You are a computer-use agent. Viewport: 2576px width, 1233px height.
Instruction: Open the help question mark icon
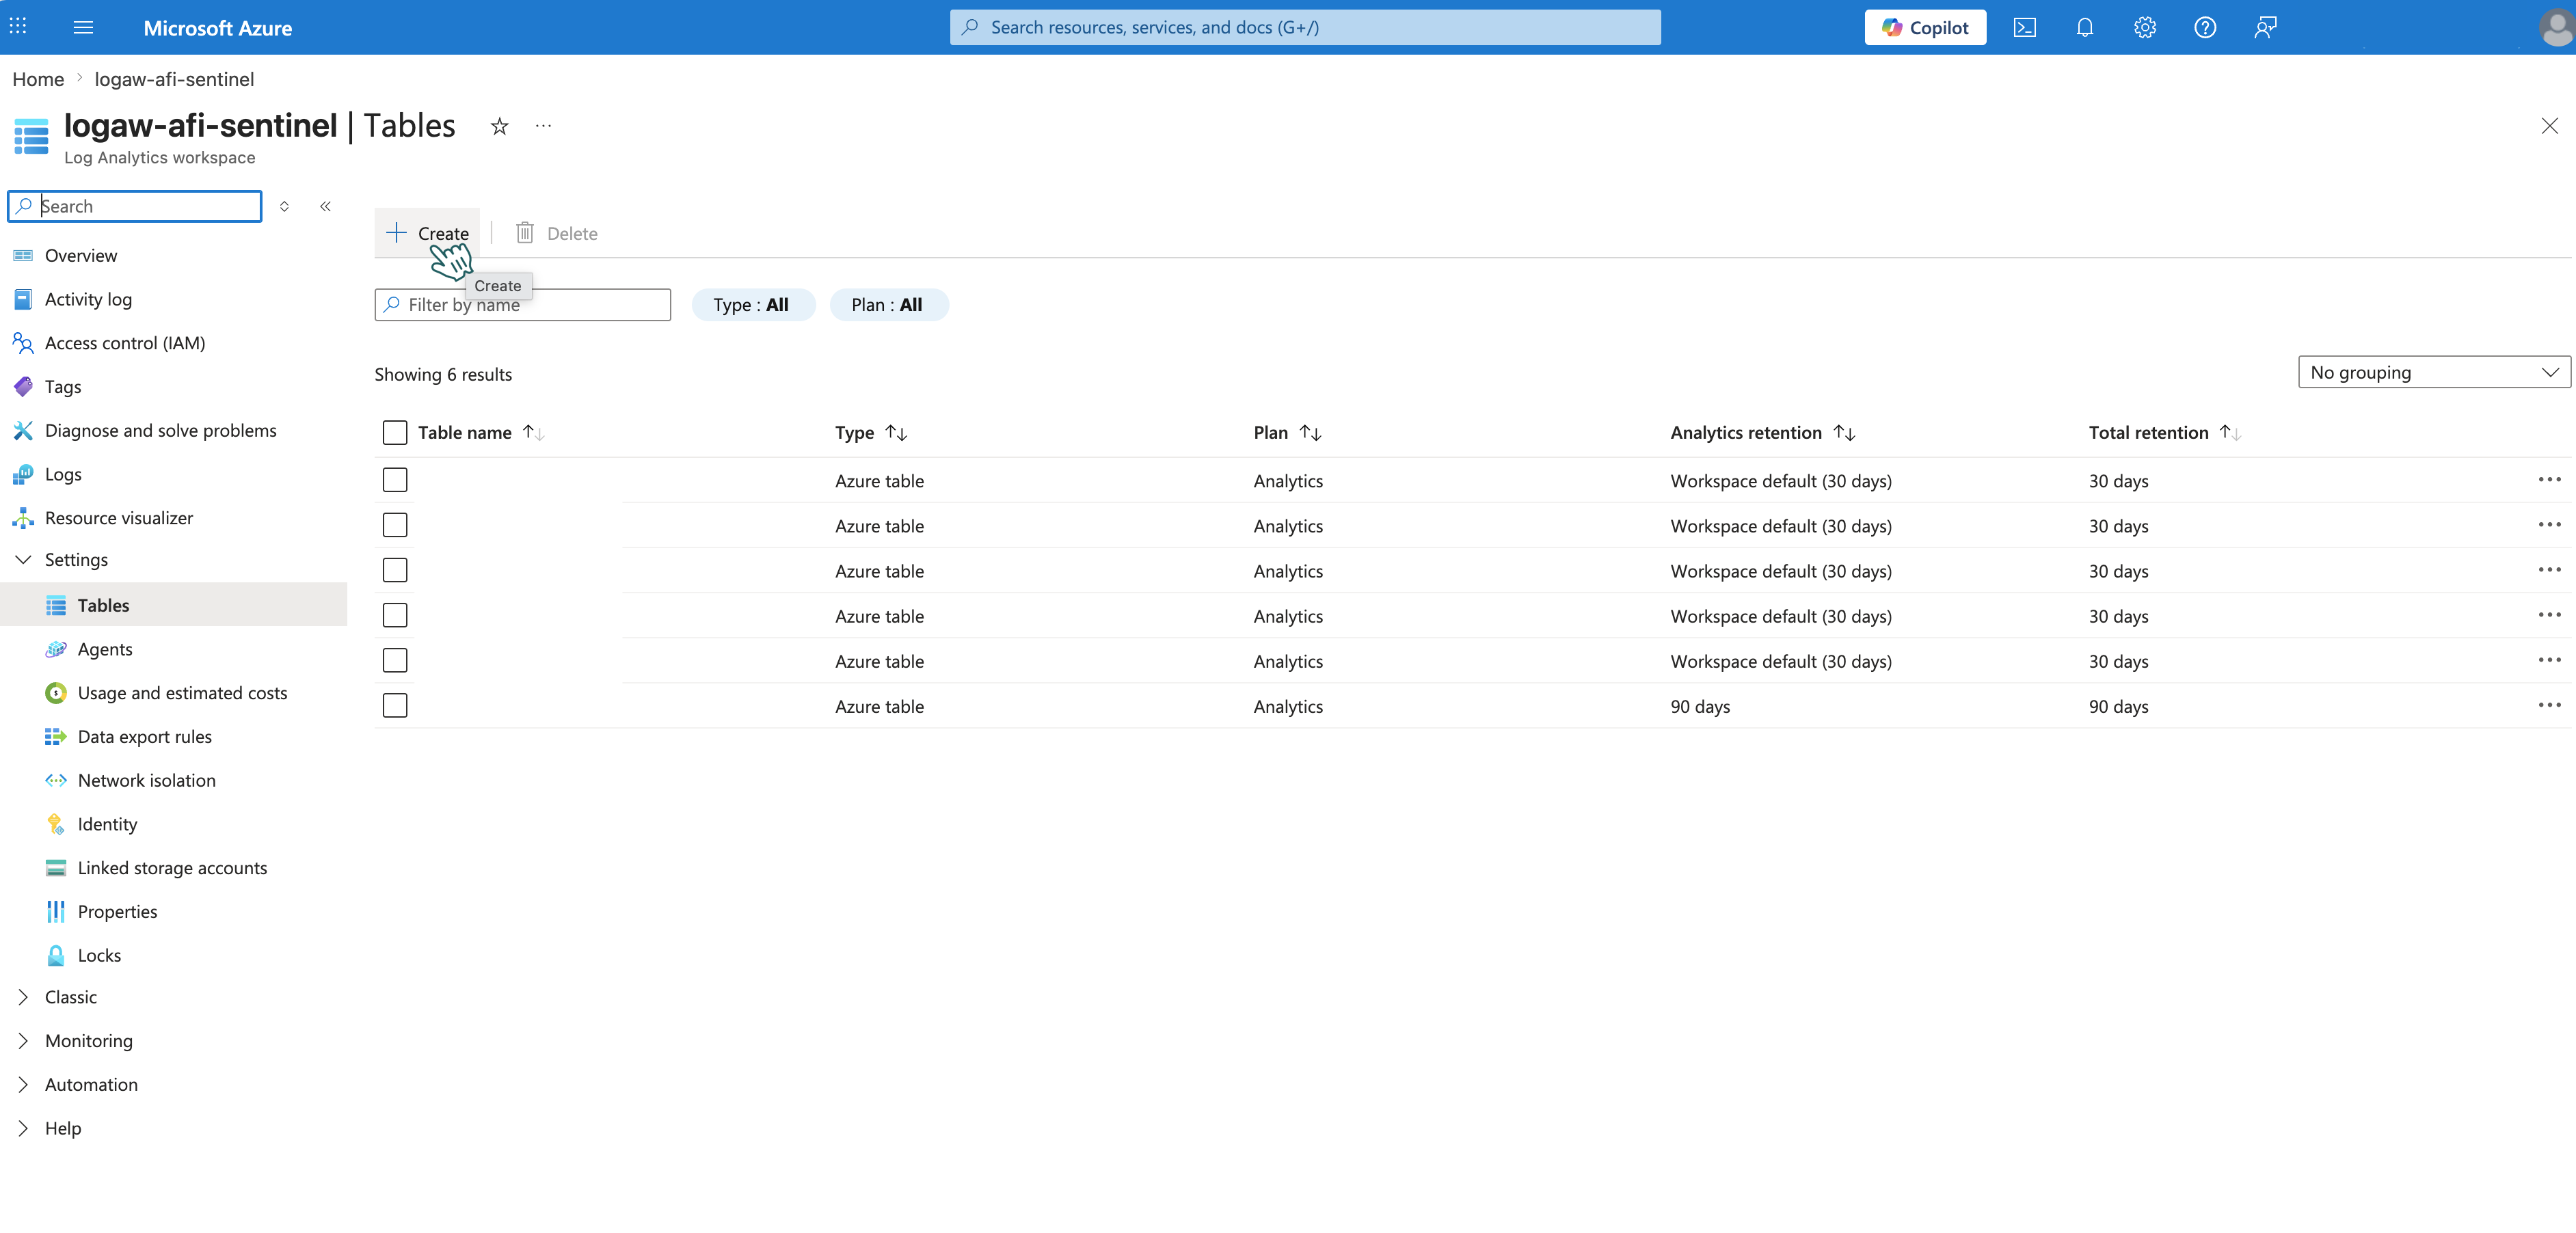tap(2205, 27)
